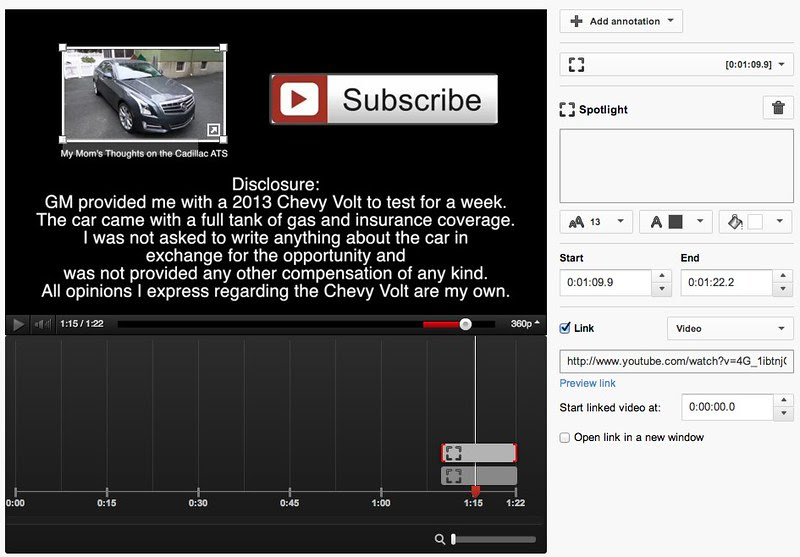Click the YouTube link URL field
The height and width of the screenshot is (557, 800).
[676, 361]
